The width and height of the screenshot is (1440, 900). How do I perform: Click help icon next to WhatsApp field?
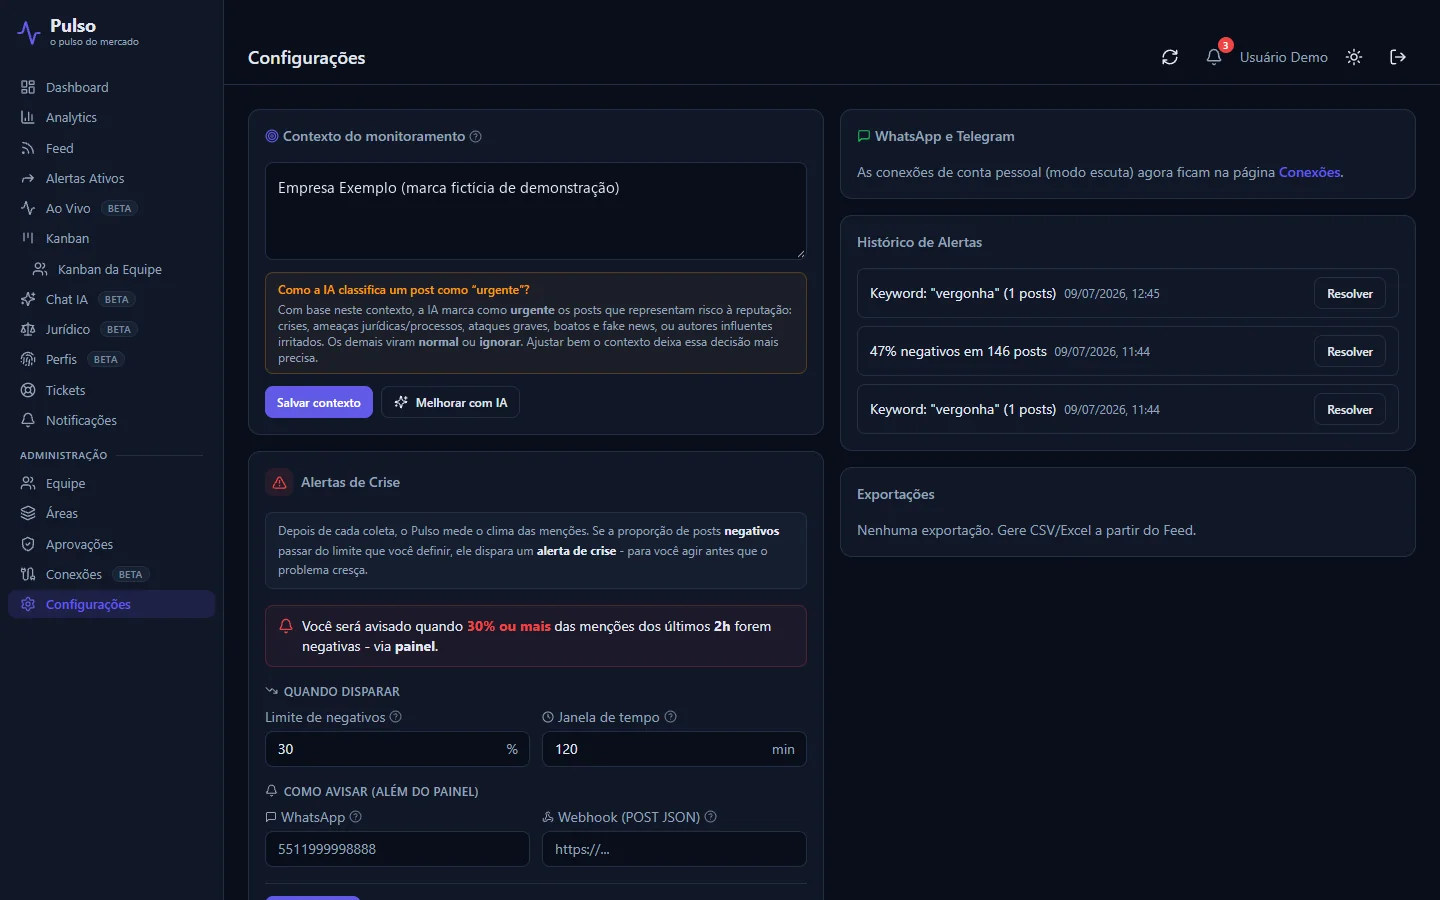click(x=356, y=817)
